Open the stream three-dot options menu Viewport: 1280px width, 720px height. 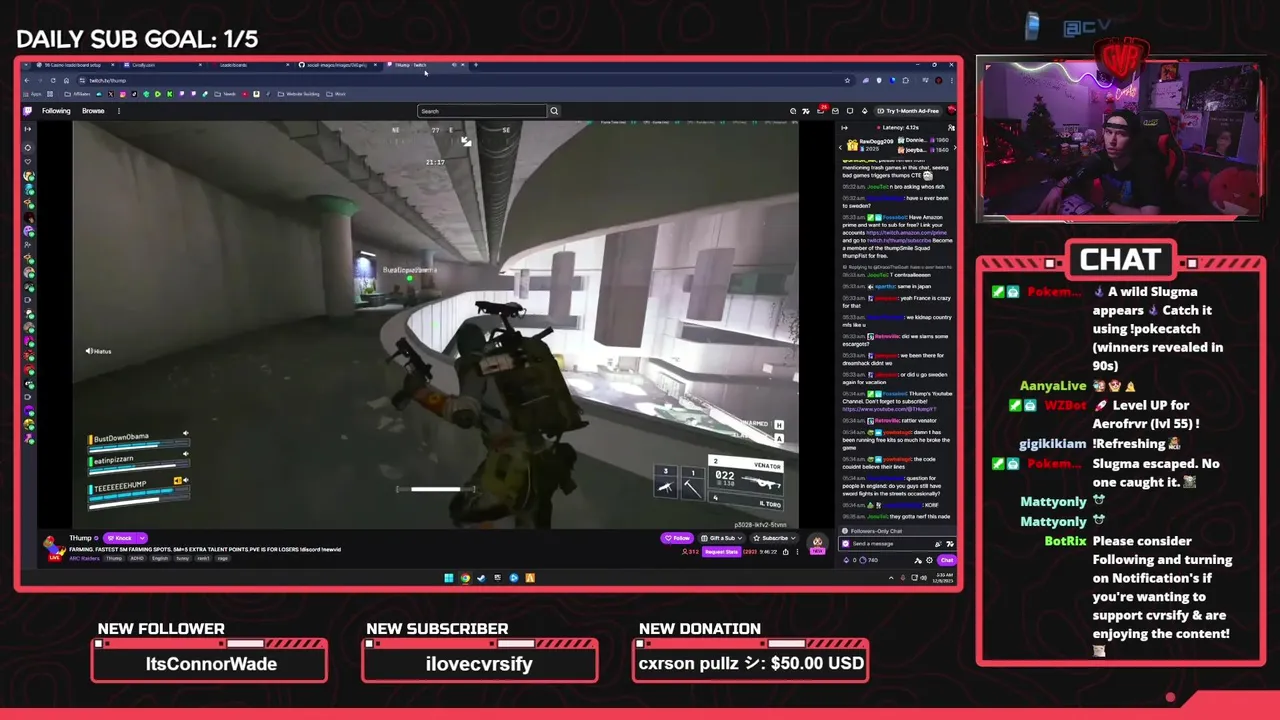point(797,552)
